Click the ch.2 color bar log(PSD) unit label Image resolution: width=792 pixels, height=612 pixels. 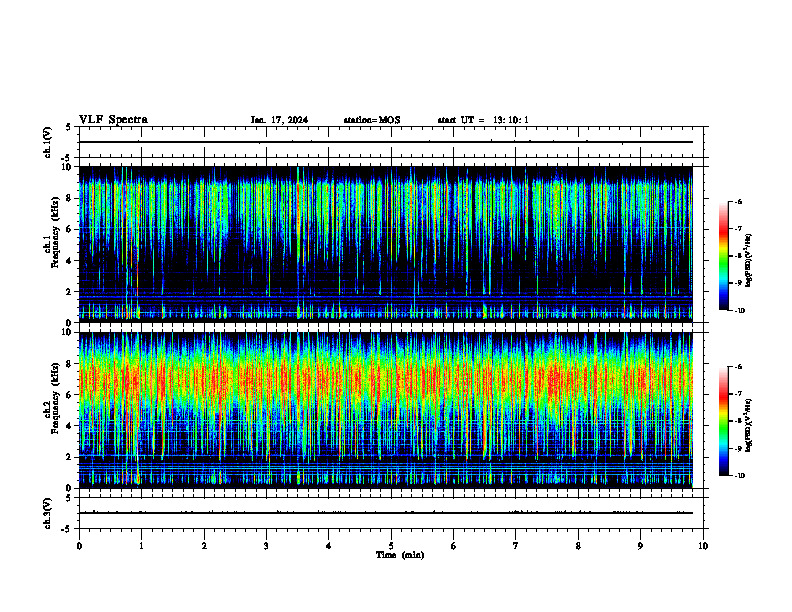tap(749, 425)
